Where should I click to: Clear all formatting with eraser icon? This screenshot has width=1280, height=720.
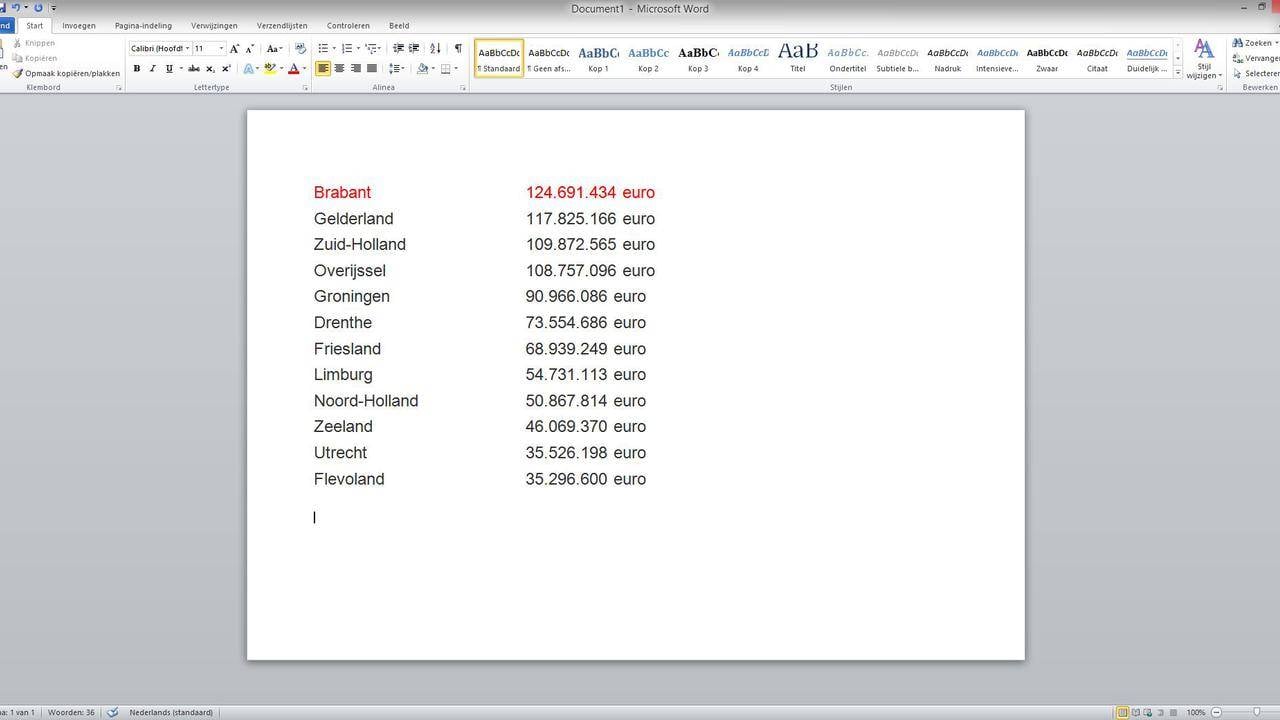pyautogui.click(x=301, y=48)
